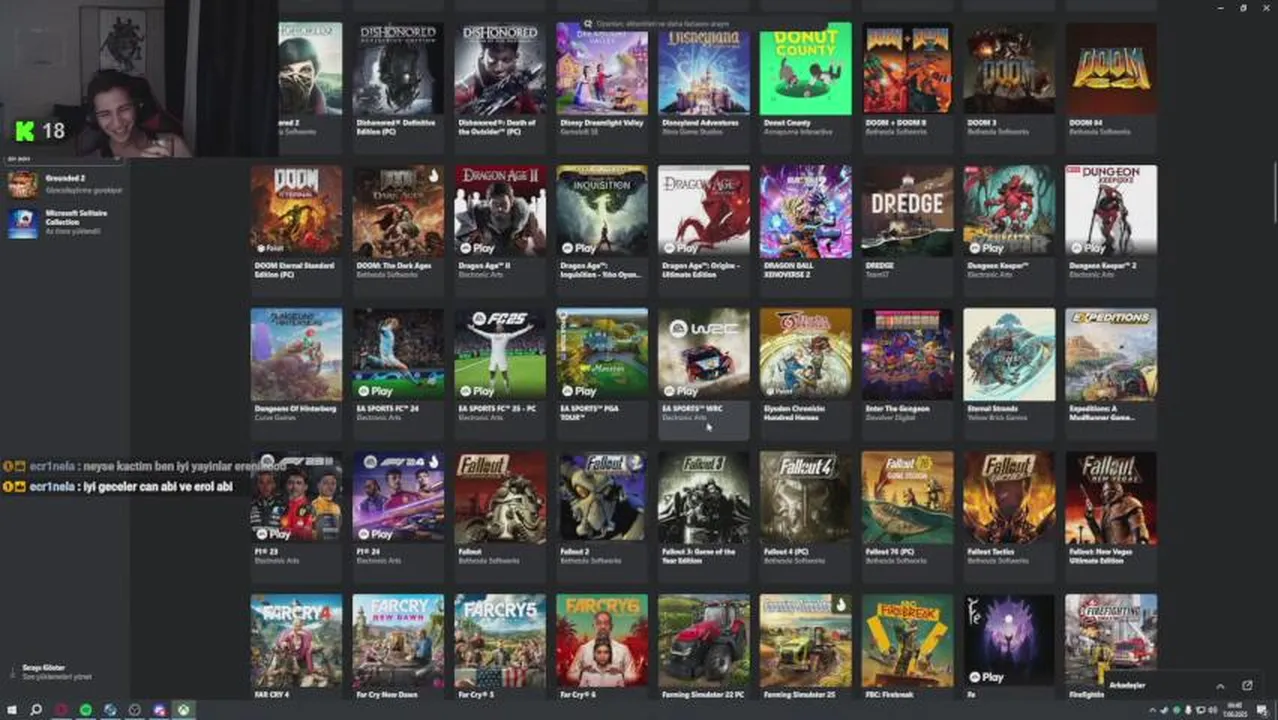The image size is (1278, 720).
Task: Select Disney Dreamlight Valley game cover
Action: pyautogui.click(x=602, y=68)
